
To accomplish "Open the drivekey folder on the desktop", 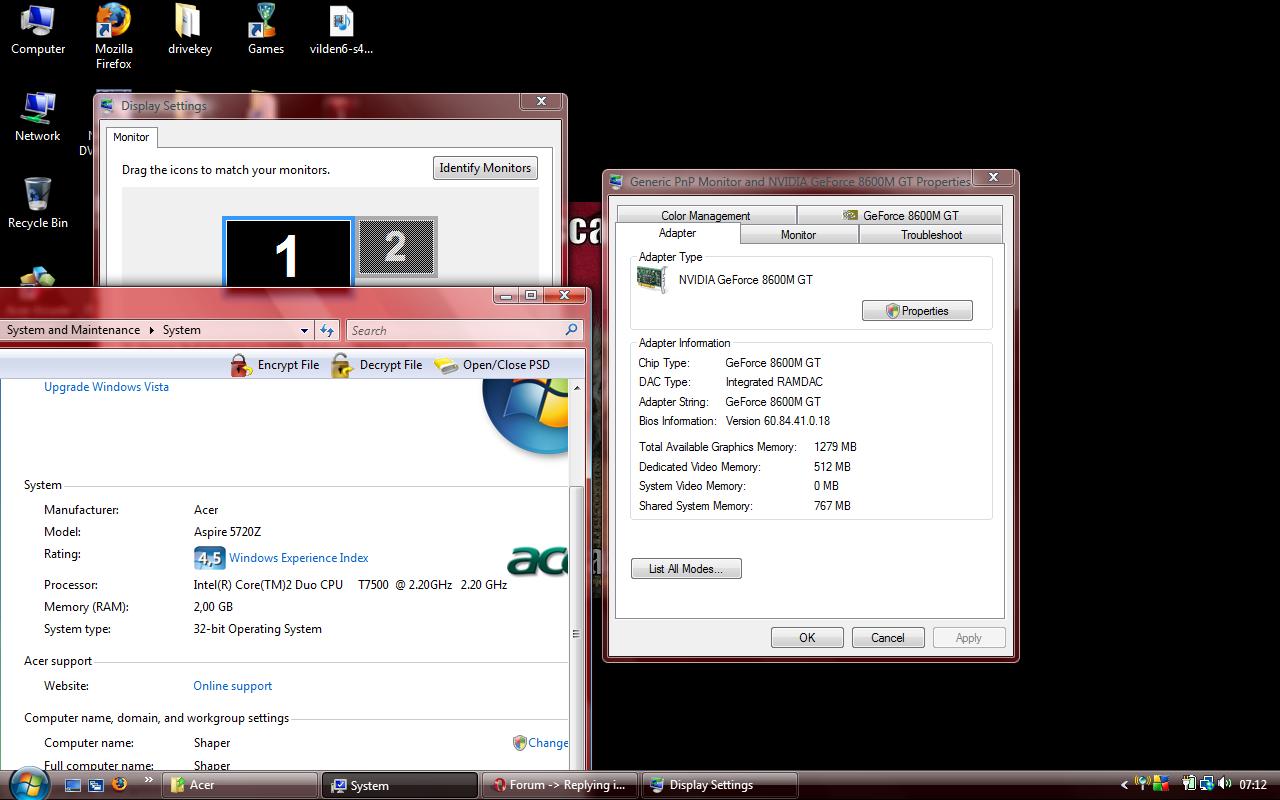I will [189, 29].
